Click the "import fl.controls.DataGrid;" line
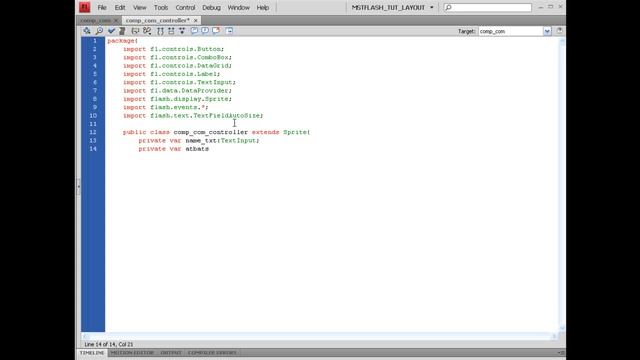Image resolution: width=640 pixels, height=360 pixels. click(177, 66)
